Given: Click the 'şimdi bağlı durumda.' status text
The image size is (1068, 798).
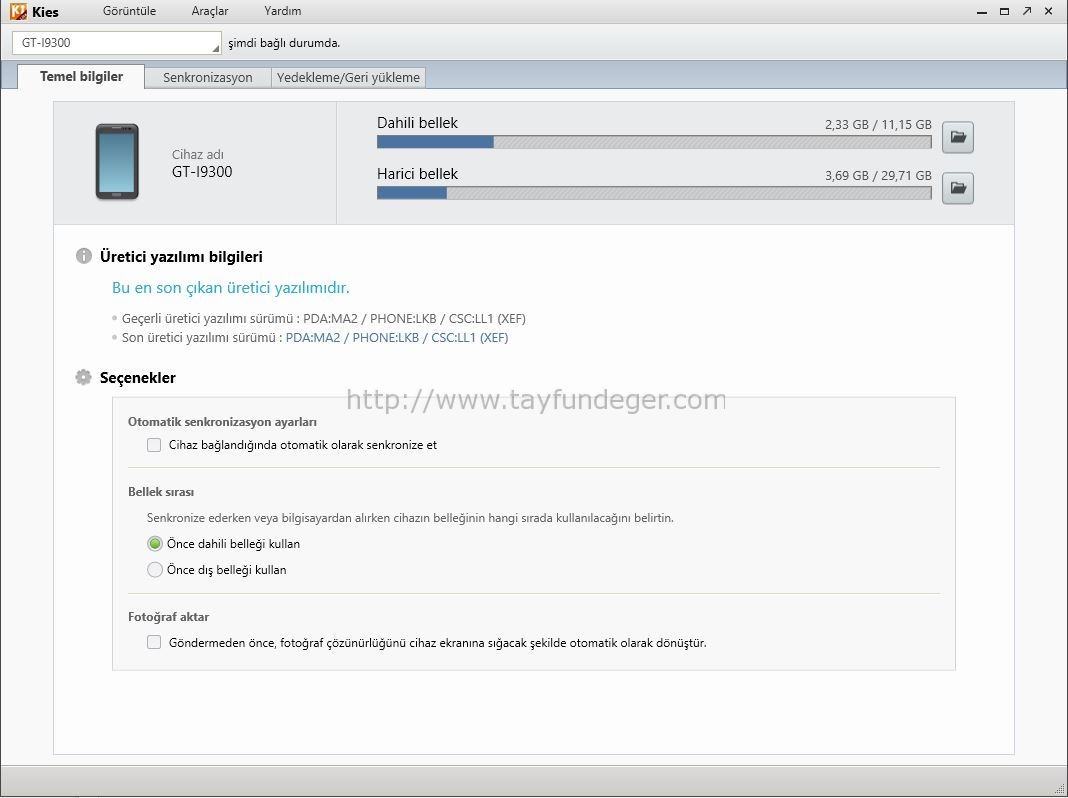Looking at the screenshot, I should pyautogui.click(x=284, y=43).
